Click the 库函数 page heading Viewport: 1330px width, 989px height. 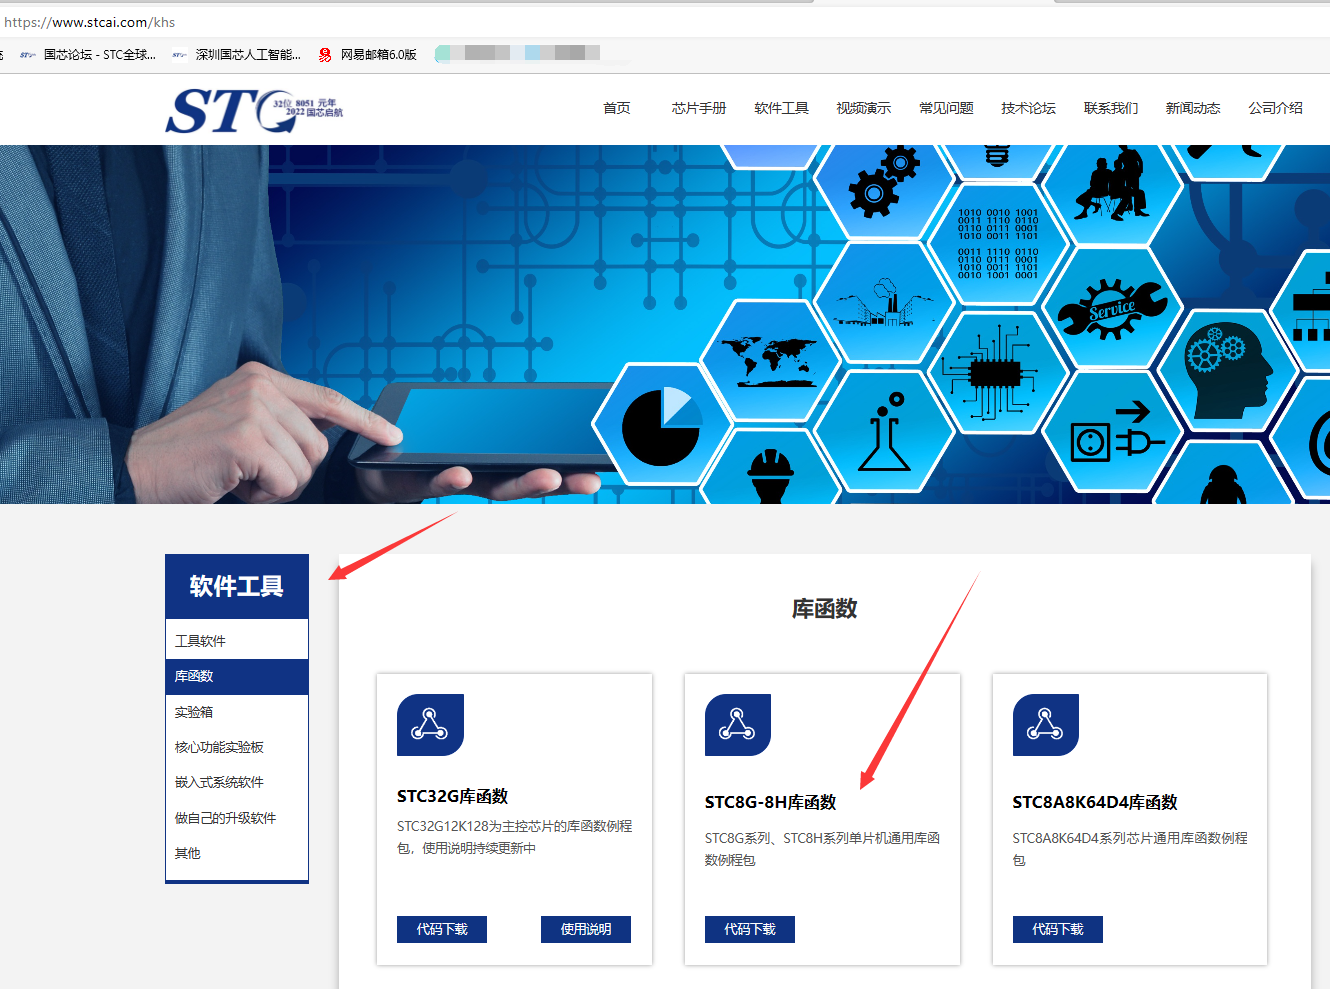[x=825, y=609]
